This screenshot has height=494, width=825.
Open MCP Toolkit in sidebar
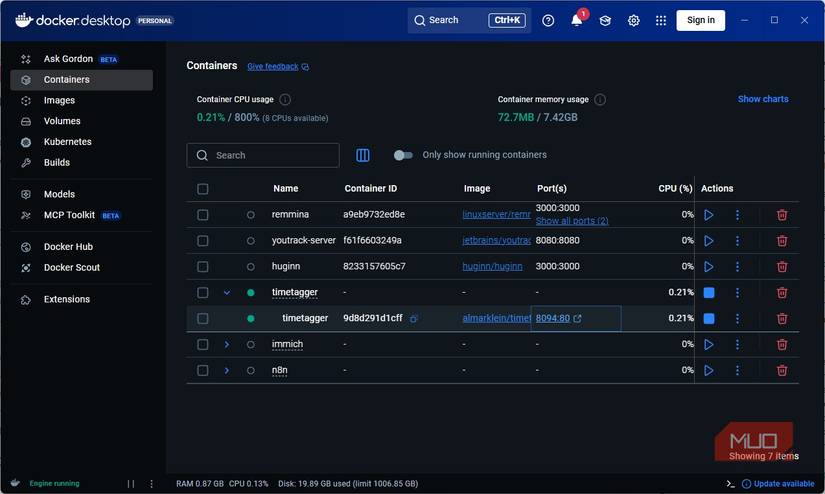tap(82, 215)
